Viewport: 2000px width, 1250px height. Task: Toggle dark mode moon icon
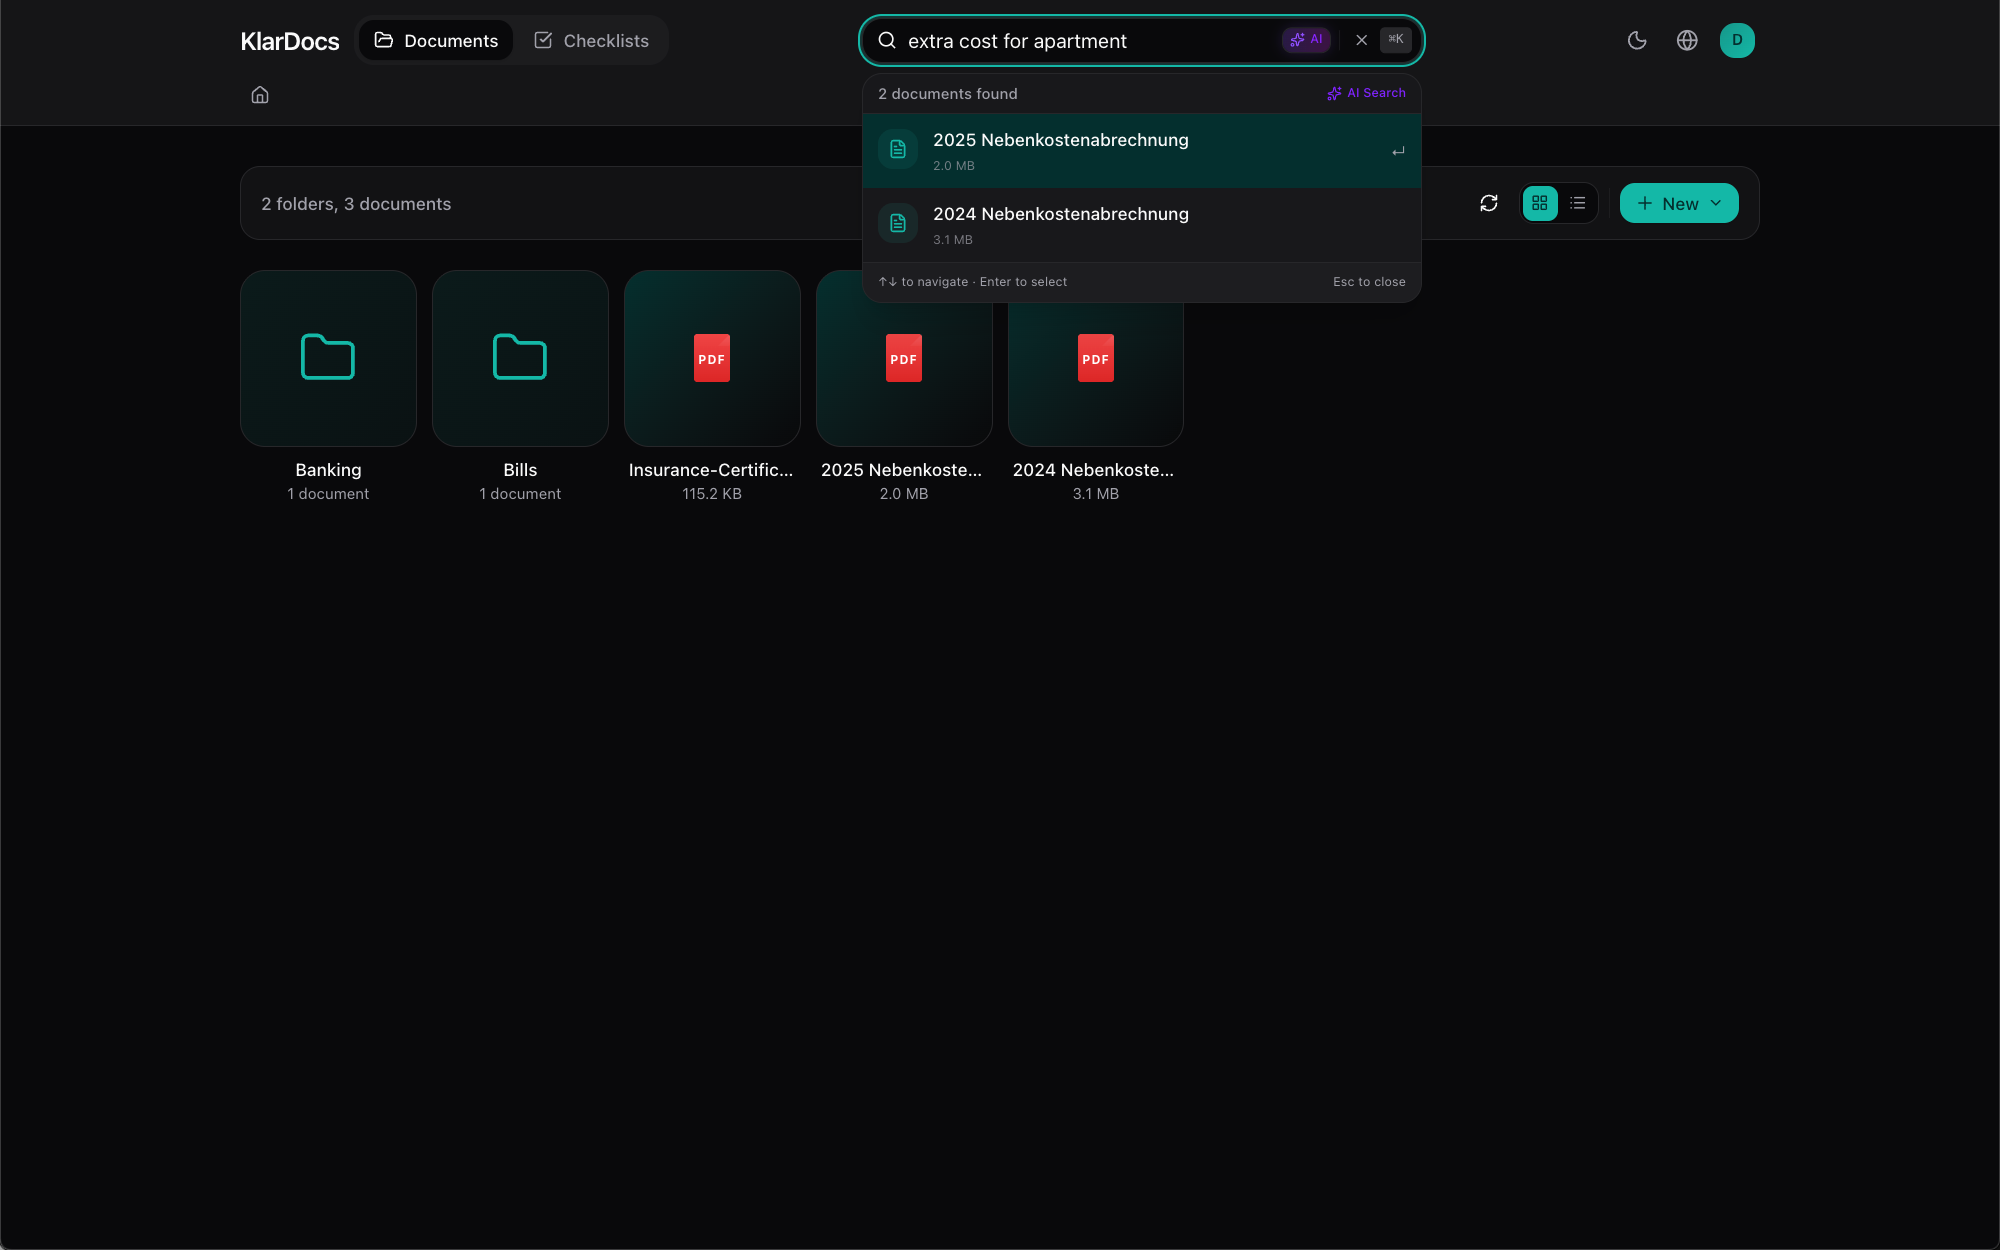click(1637, 41)
